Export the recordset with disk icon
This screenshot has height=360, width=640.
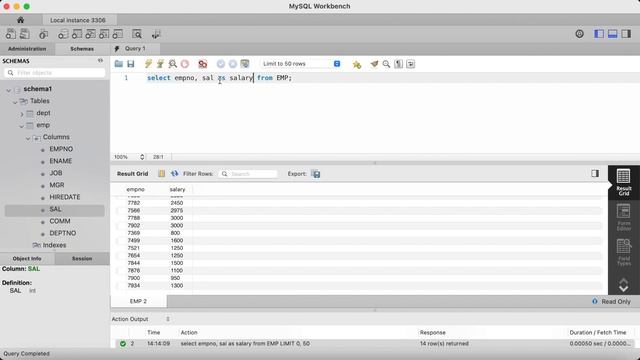(x=316, y=174)
